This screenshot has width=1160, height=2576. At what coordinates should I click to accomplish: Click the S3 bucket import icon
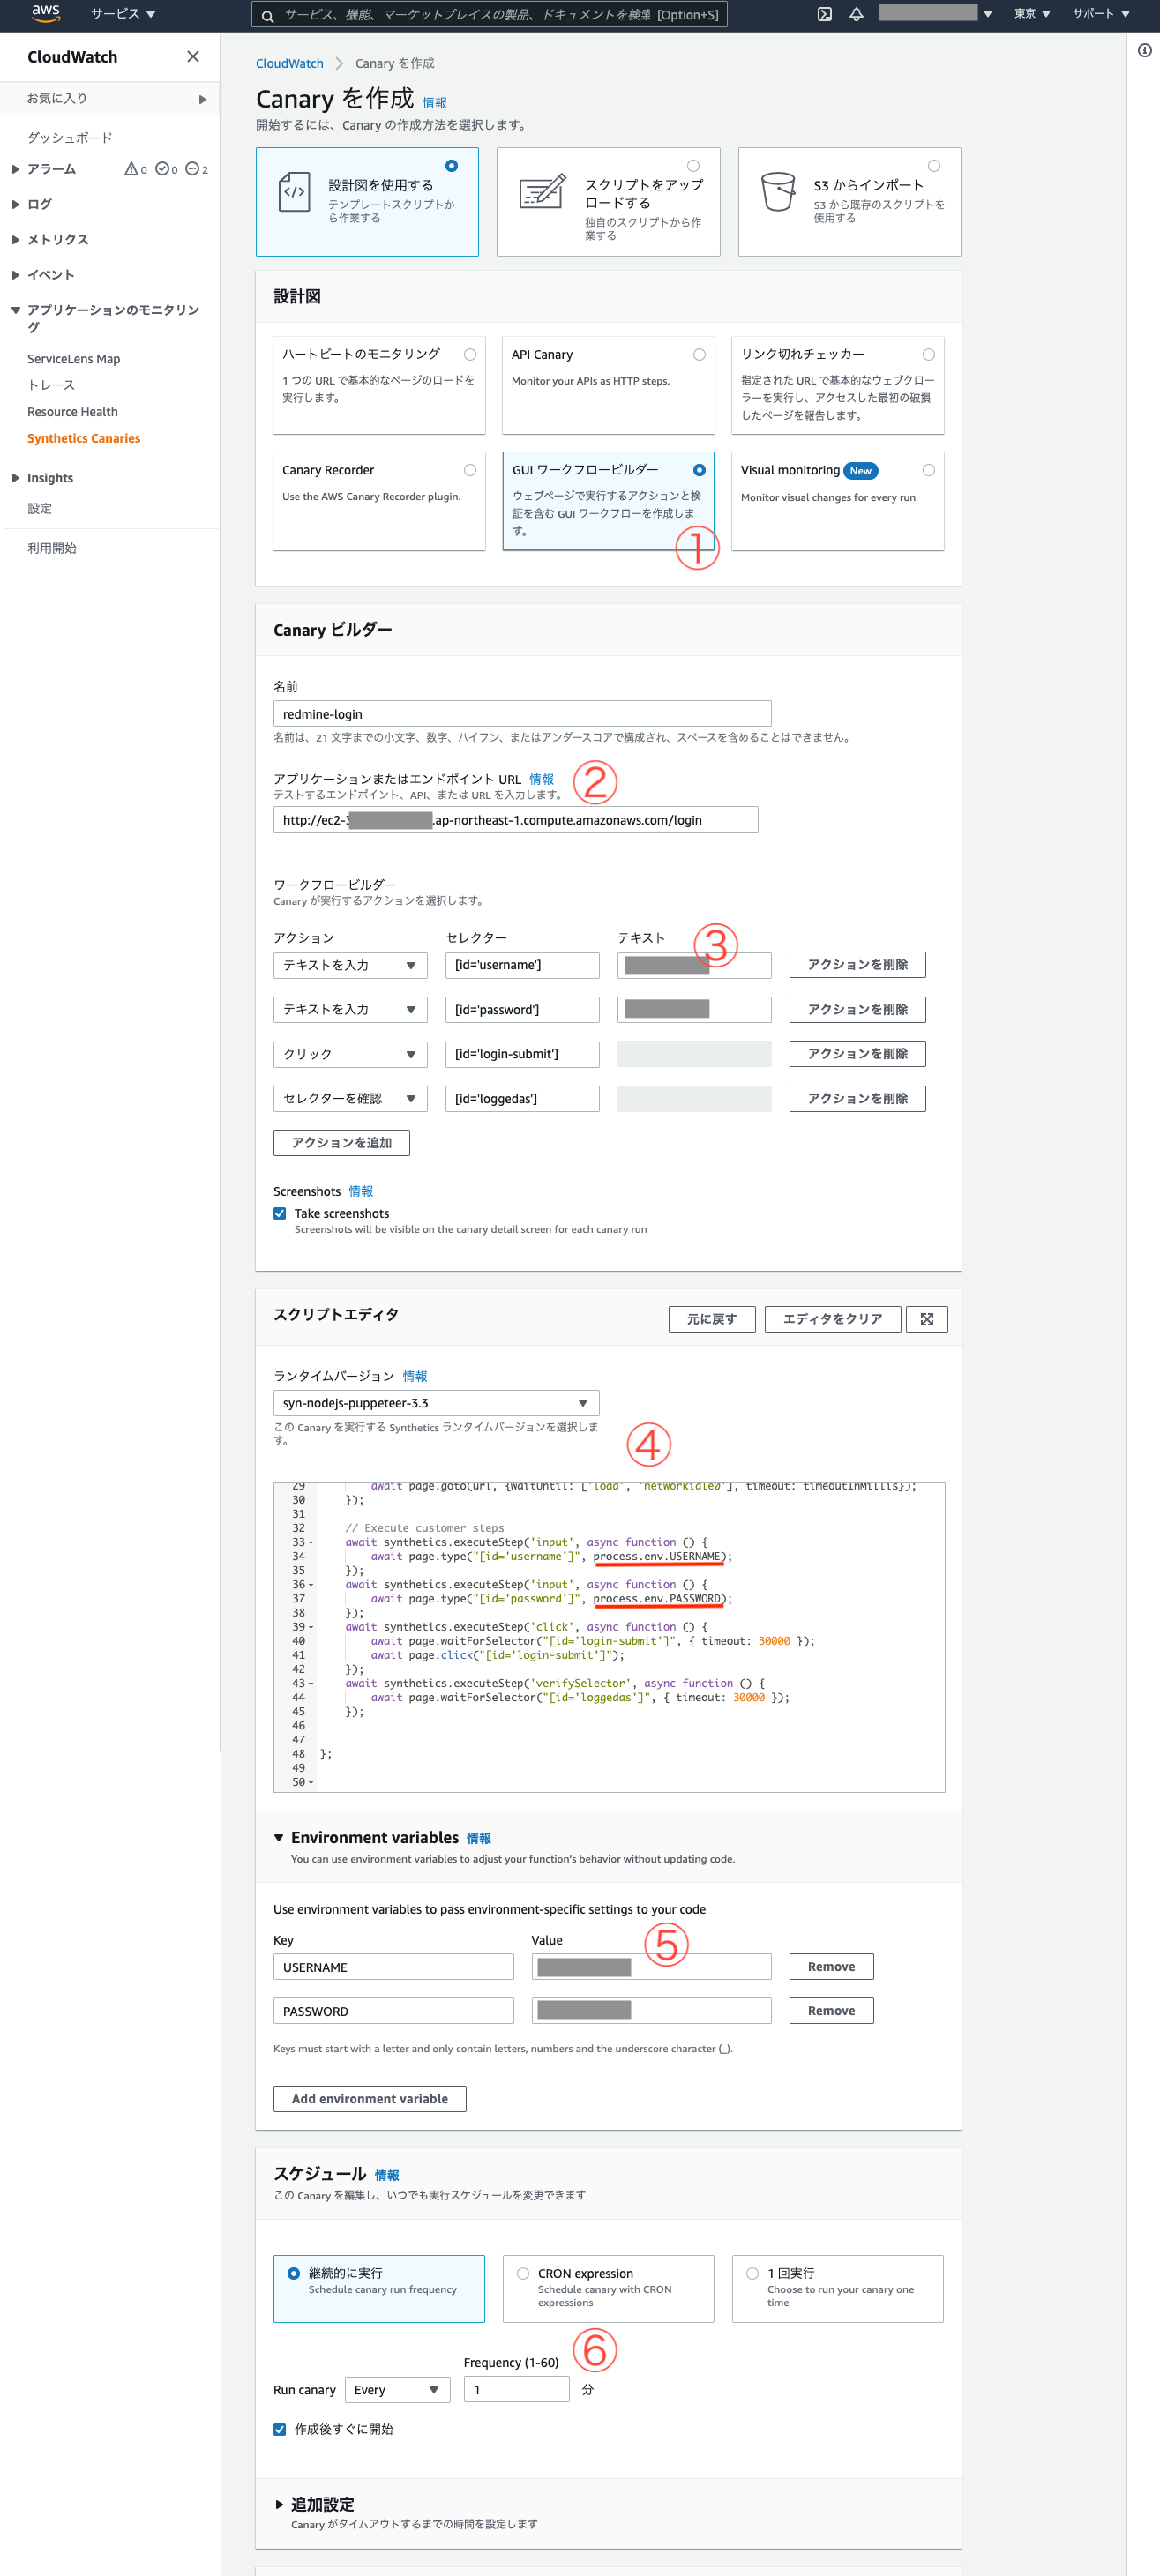pos(777,191)
